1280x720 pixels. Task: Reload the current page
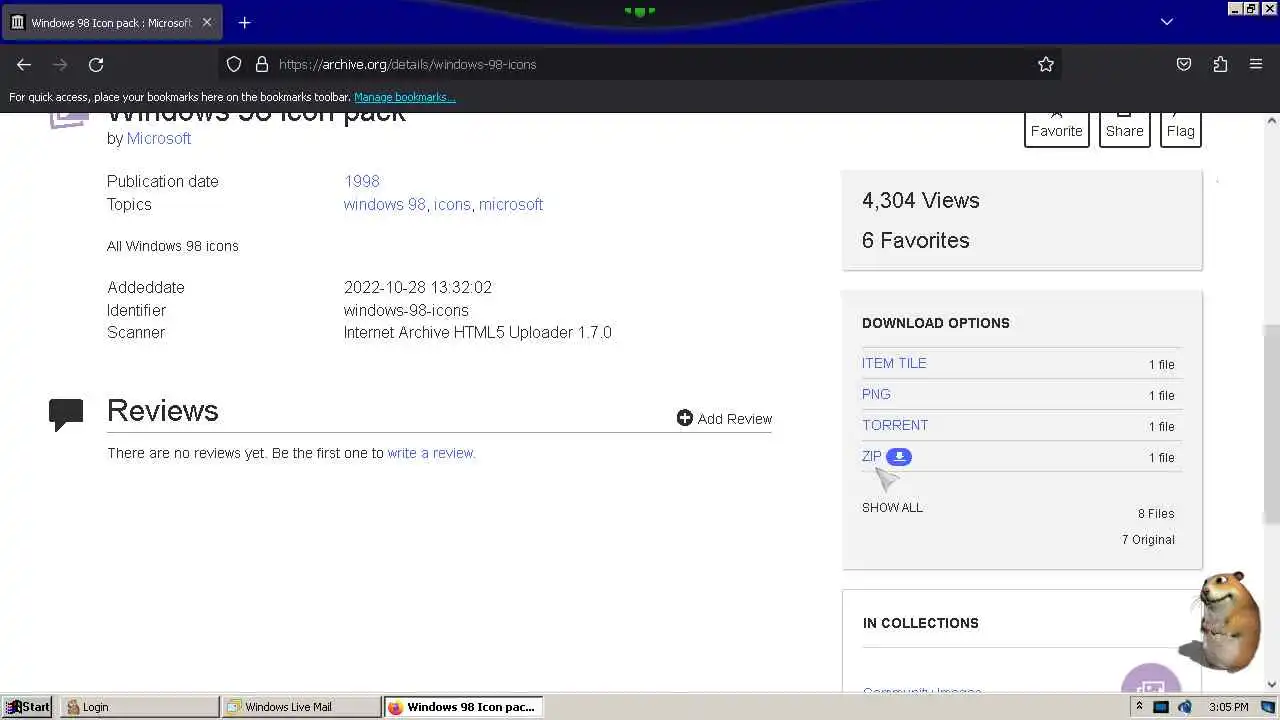96,64
